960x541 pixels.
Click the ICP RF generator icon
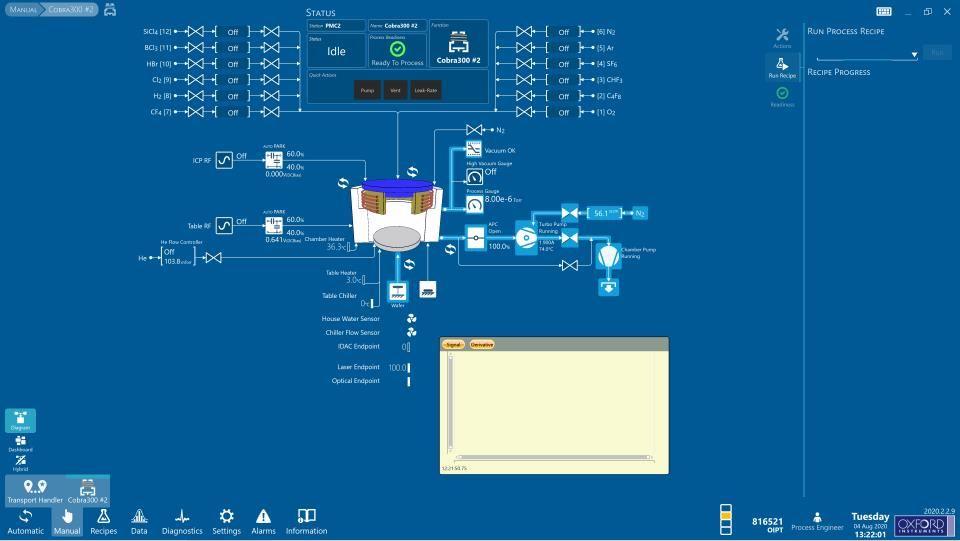(x=225, y=159)
